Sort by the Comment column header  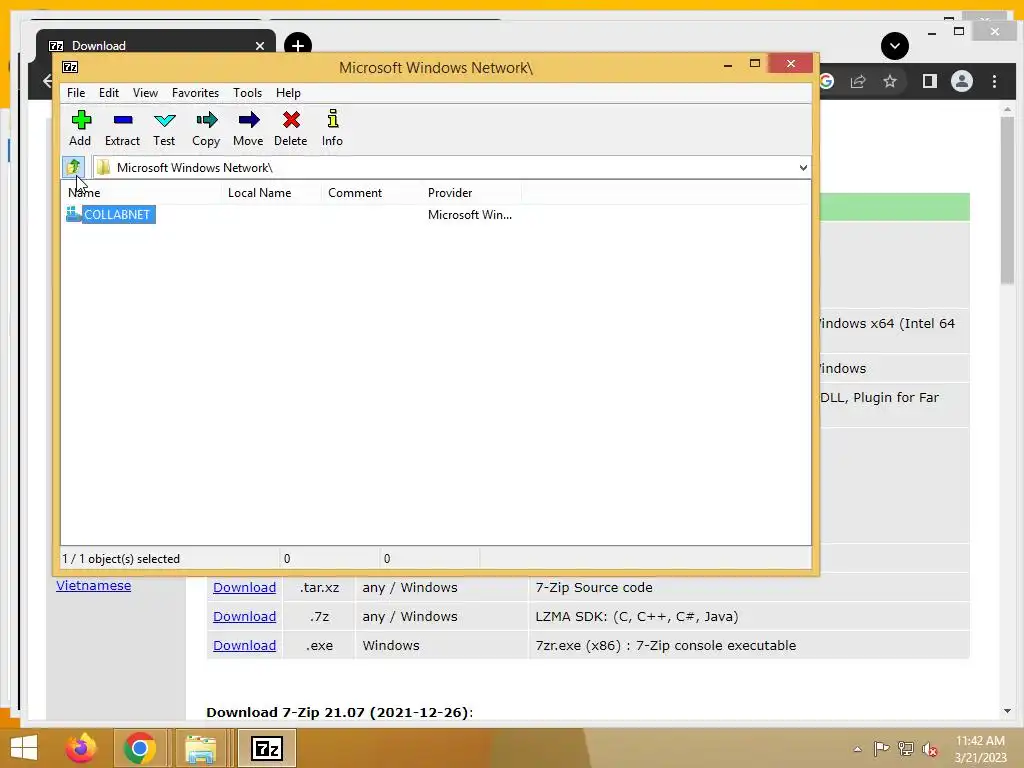click(371, 193)
